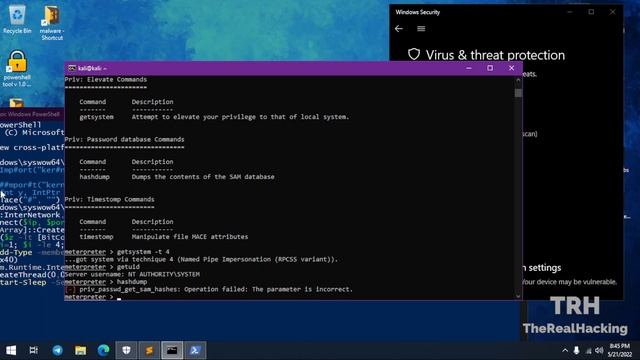Open the malware shortcut folder icon
The image size is (640, 360).
tap(52, 23)
